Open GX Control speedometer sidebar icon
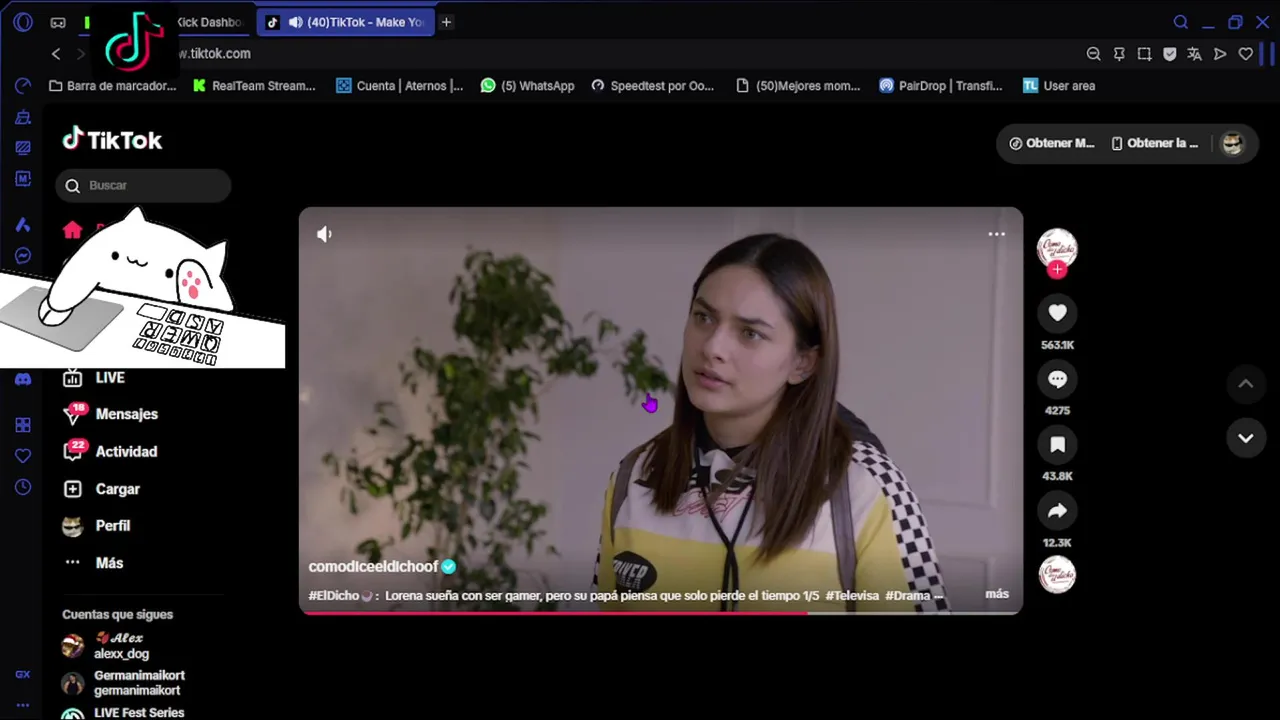Screen dimensions: 1280x720 [x=23, y=86]
